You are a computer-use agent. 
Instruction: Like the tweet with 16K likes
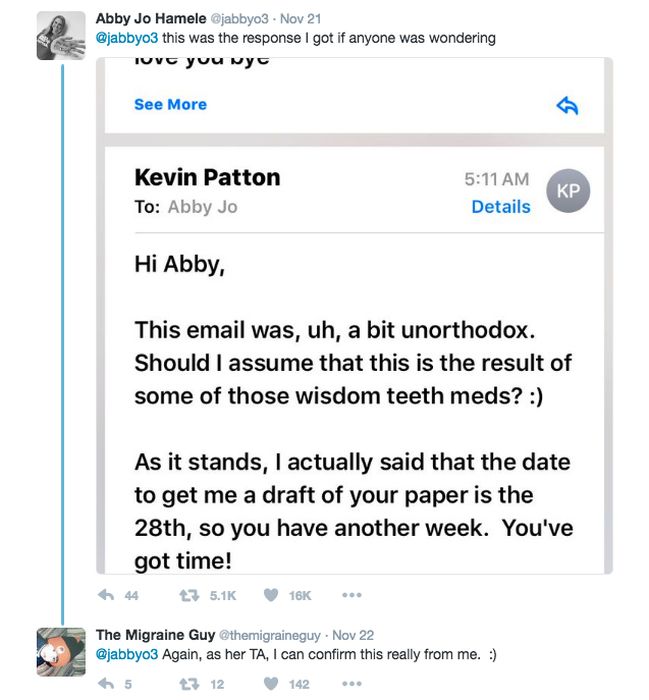tap(271, 595)
